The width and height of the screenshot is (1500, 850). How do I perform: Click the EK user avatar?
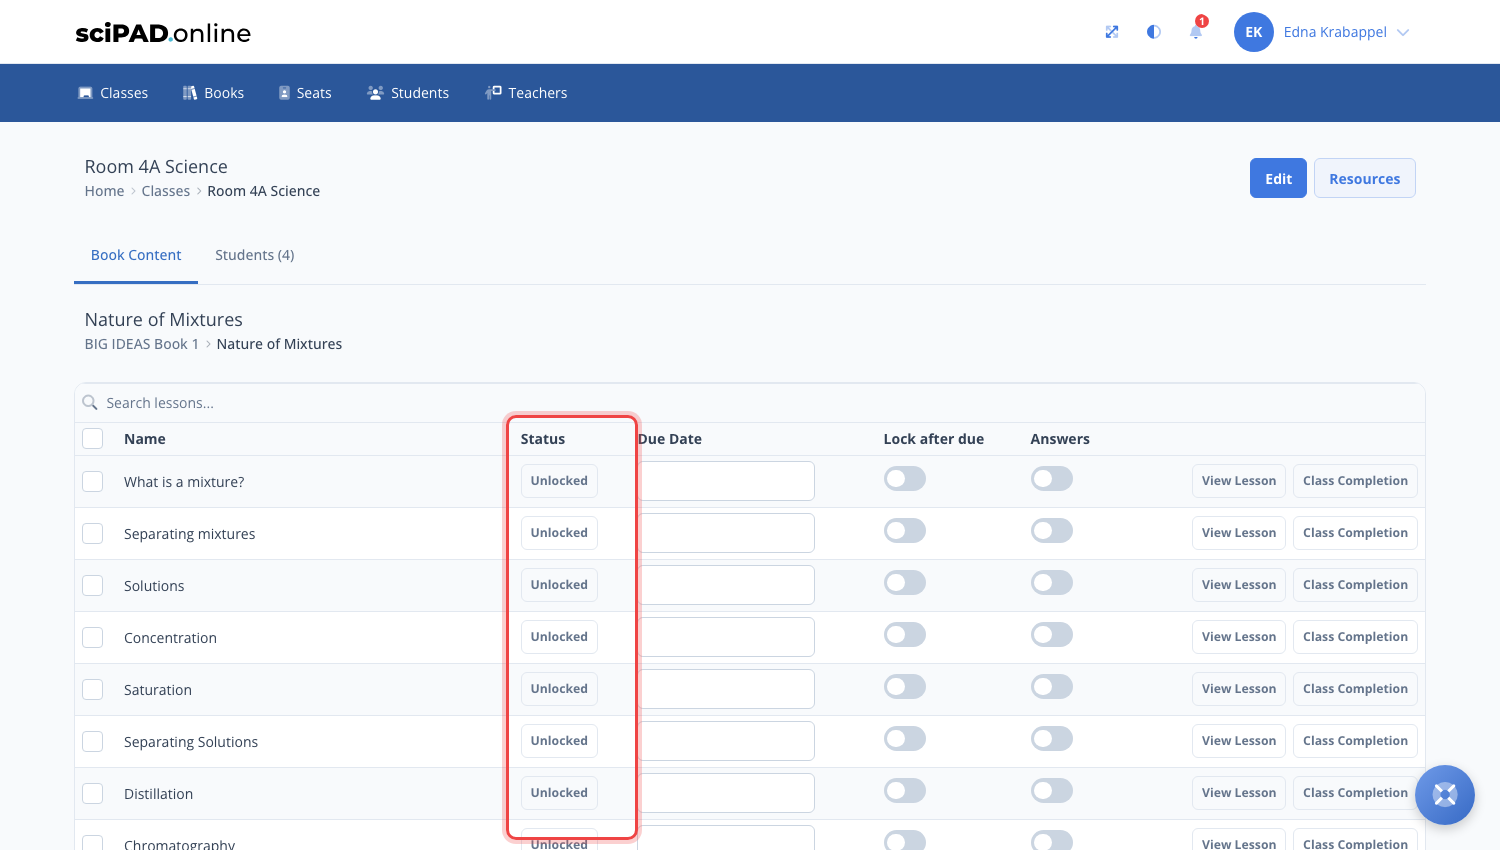[x=1254, y=32]
